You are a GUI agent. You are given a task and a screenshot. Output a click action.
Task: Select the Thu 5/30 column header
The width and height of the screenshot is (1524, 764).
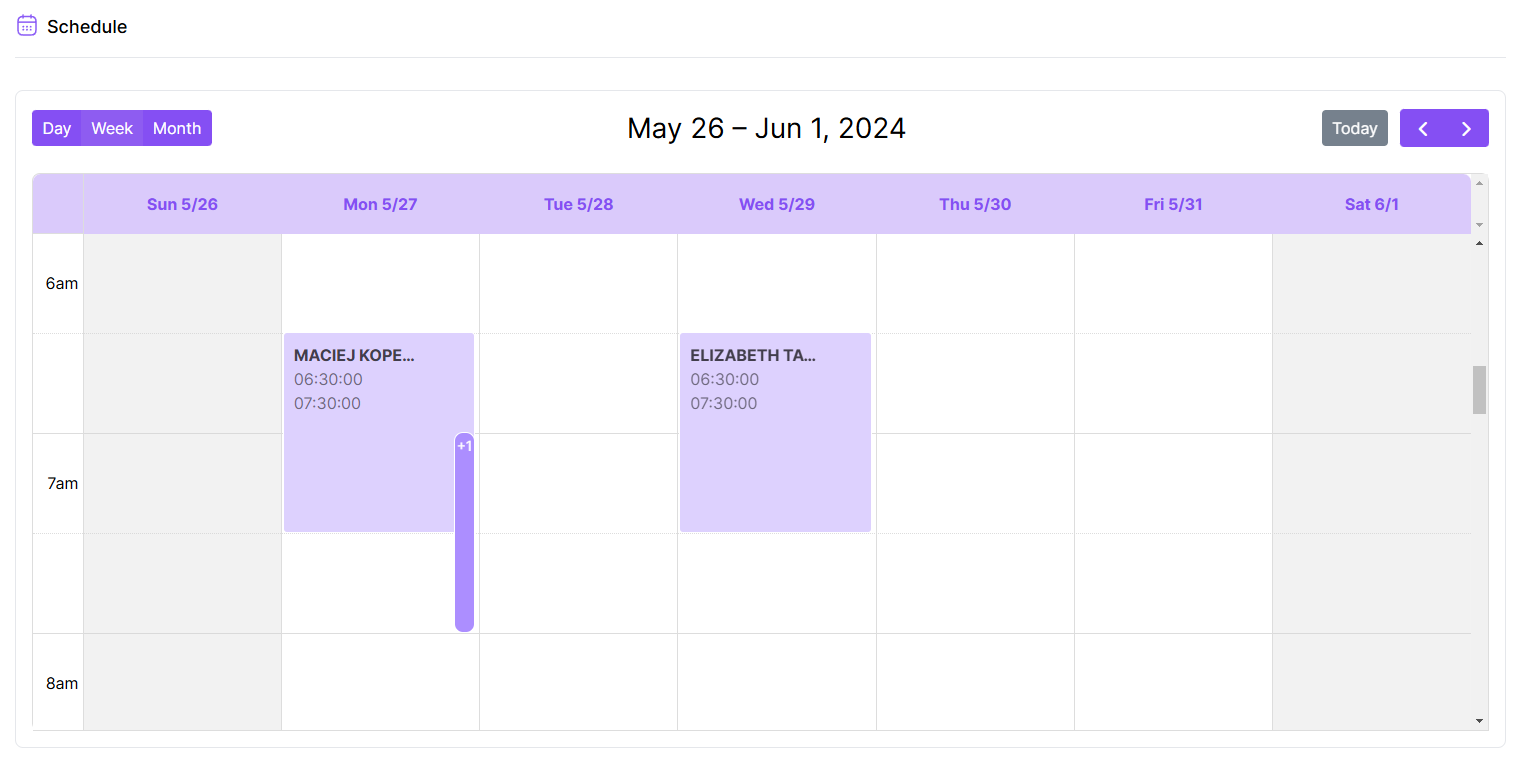975,204
